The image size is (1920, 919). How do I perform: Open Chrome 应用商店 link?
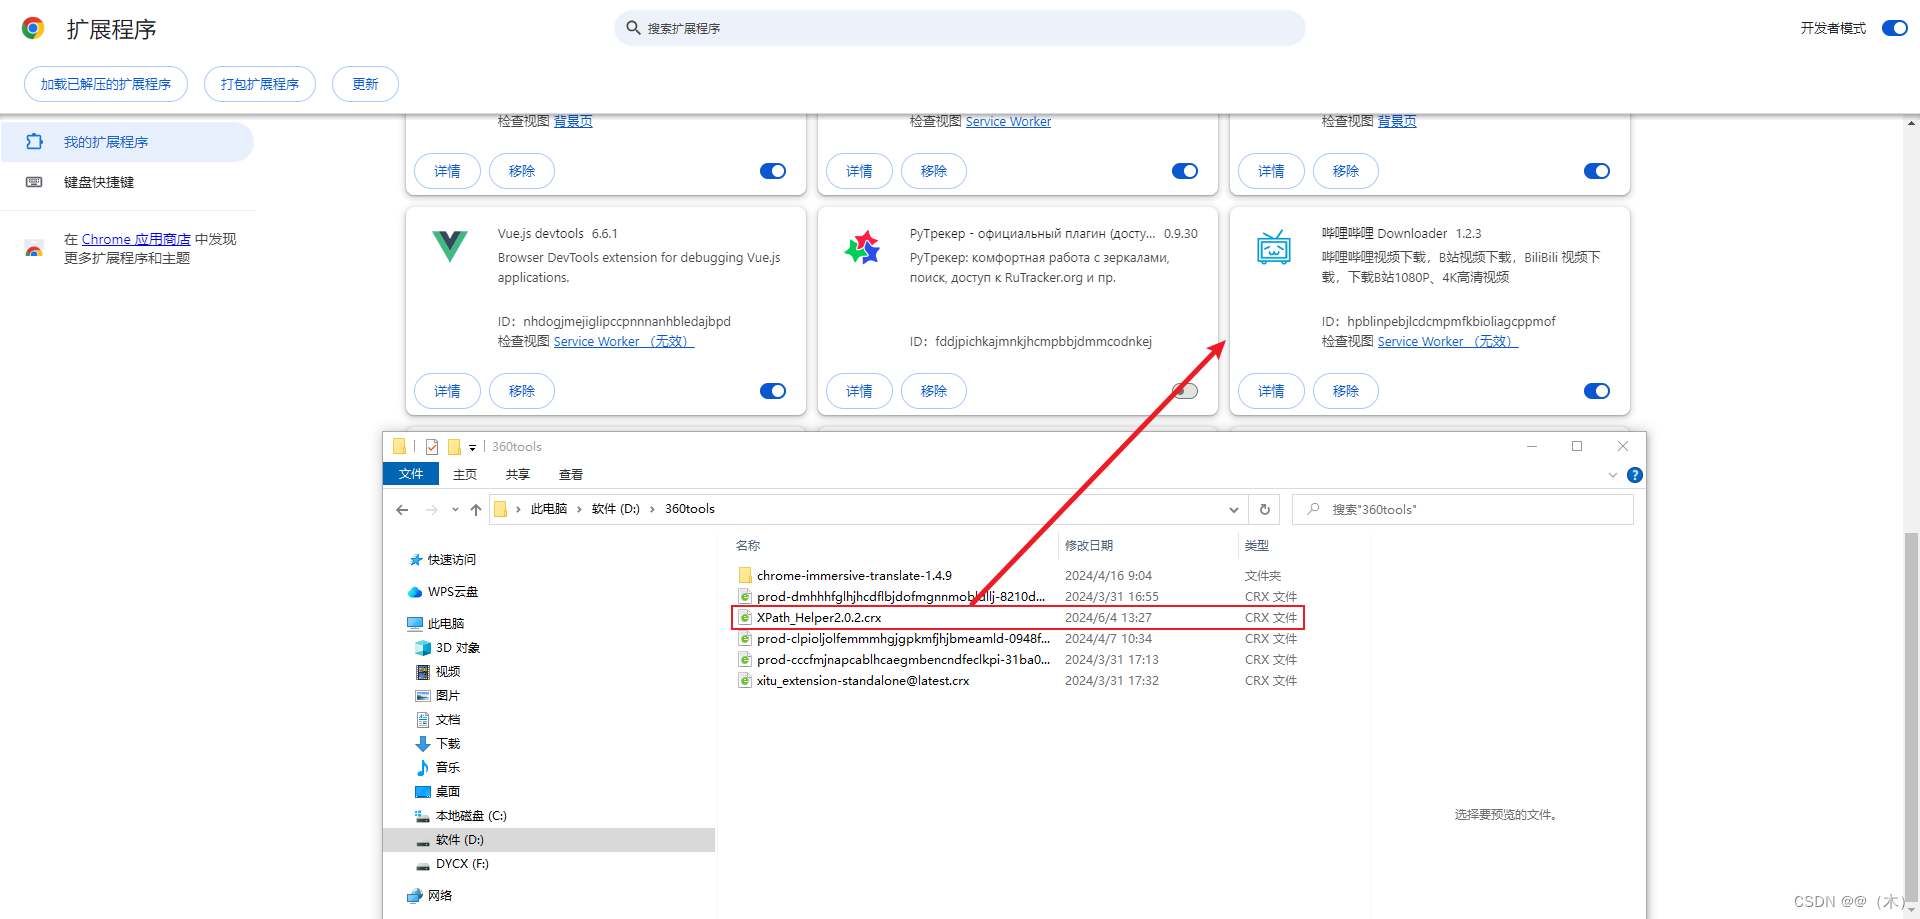click(x=136, y=239)
